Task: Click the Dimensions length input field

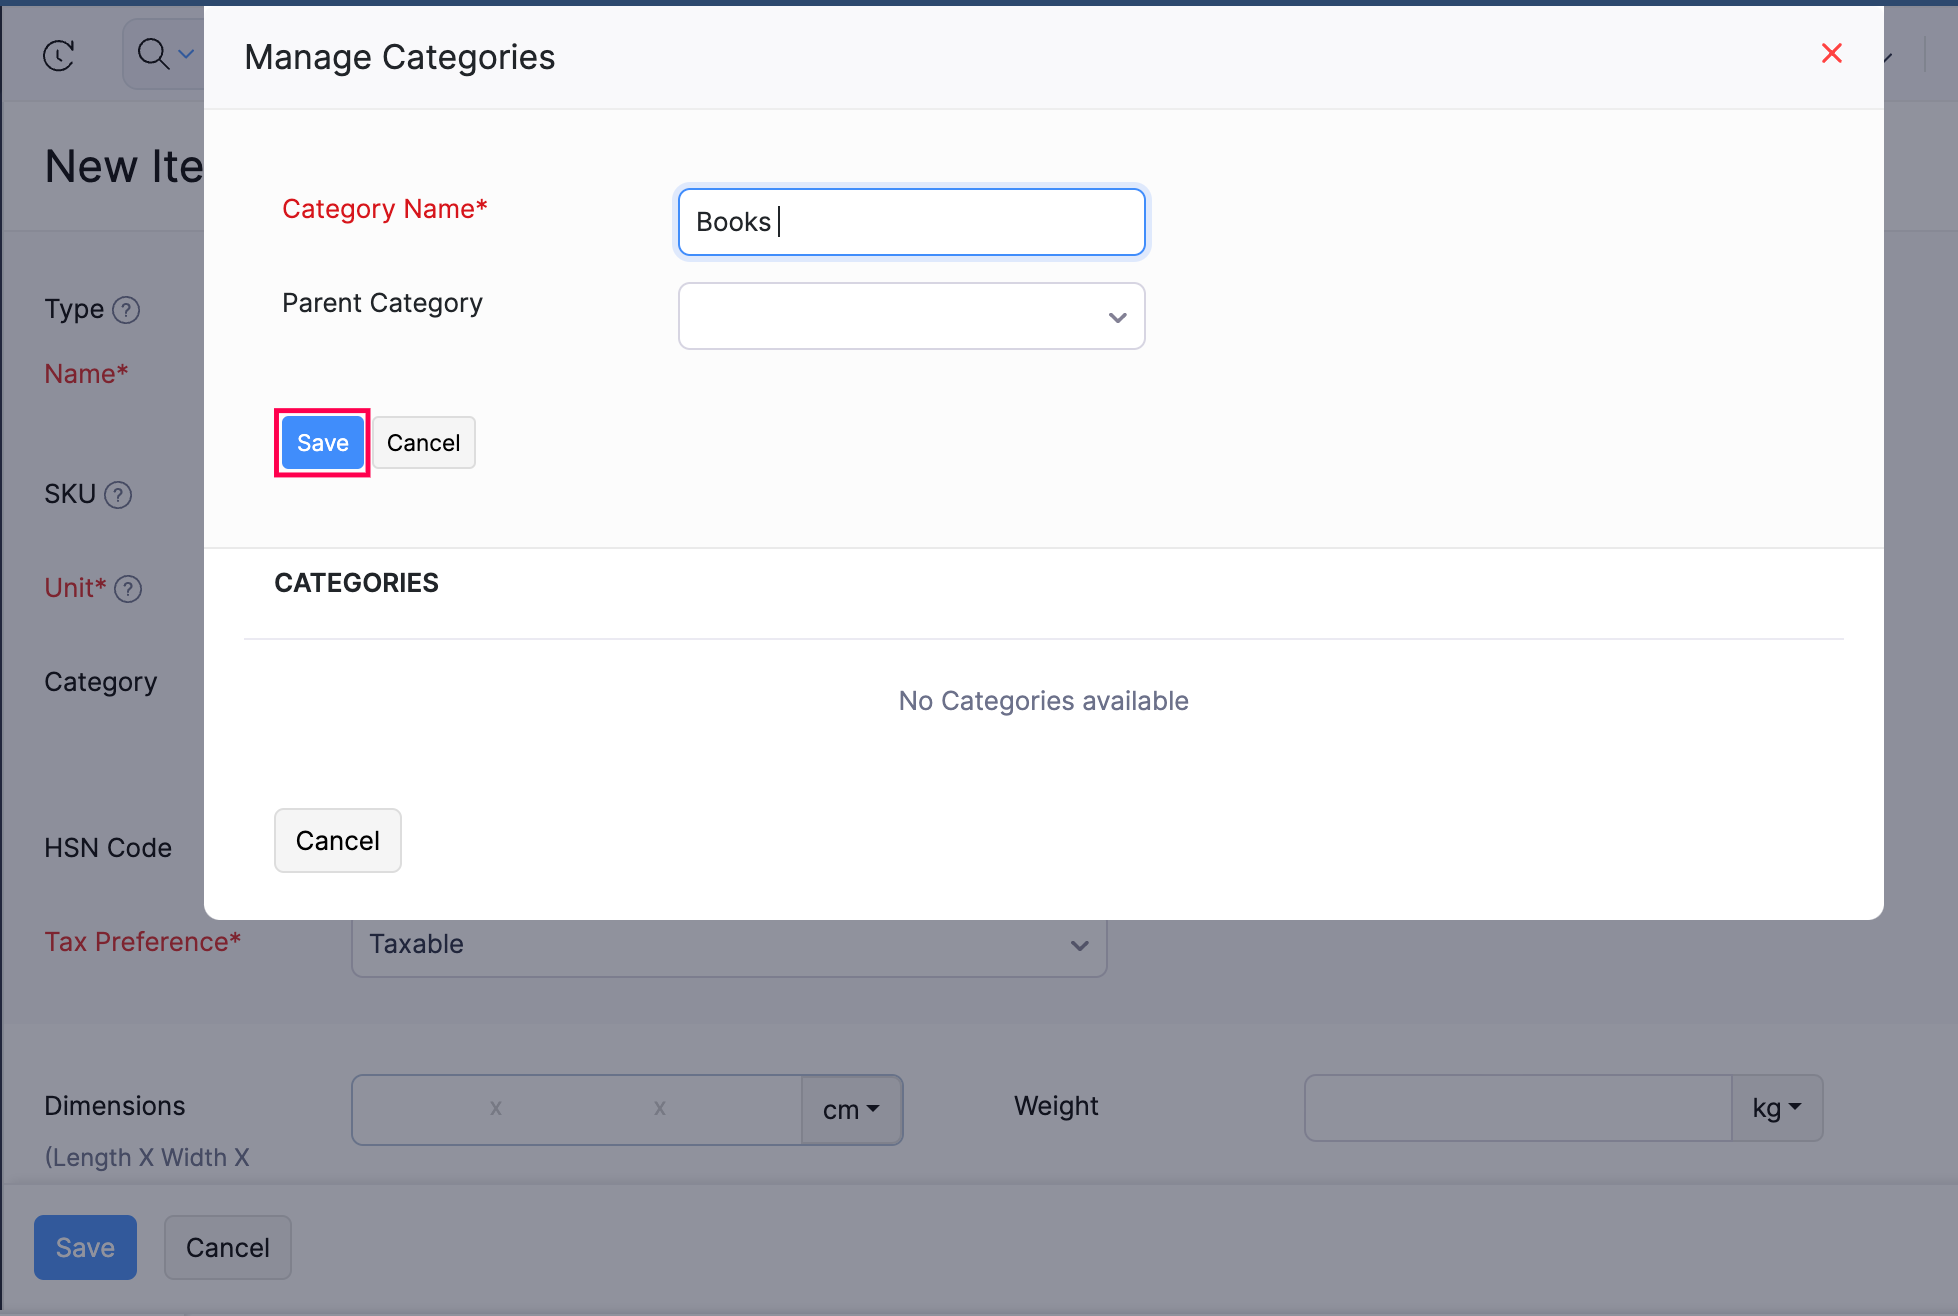Action: point(420,1109)
